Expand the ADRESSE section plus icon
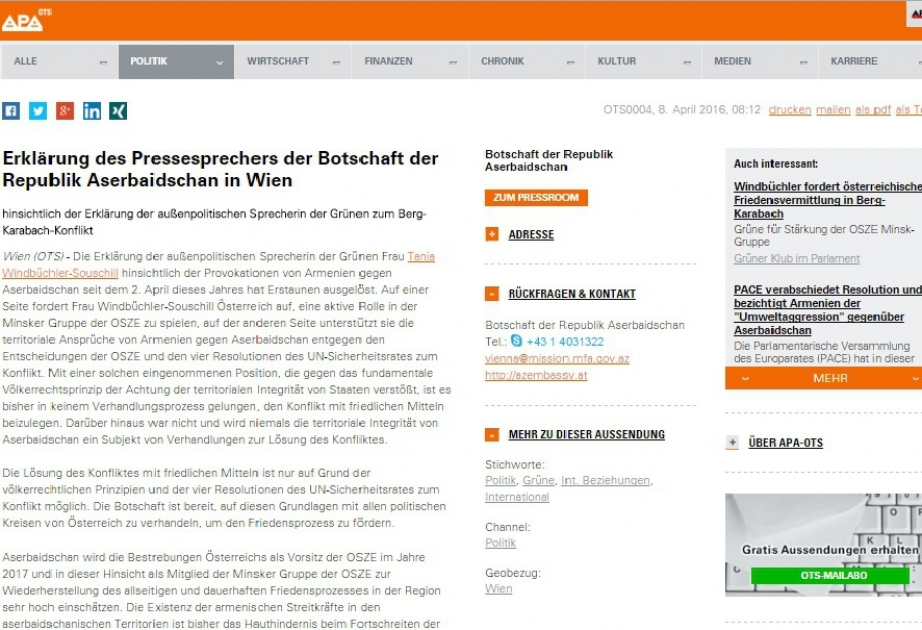The width and height of the screenshot is (922, 630). pos(492,234)
